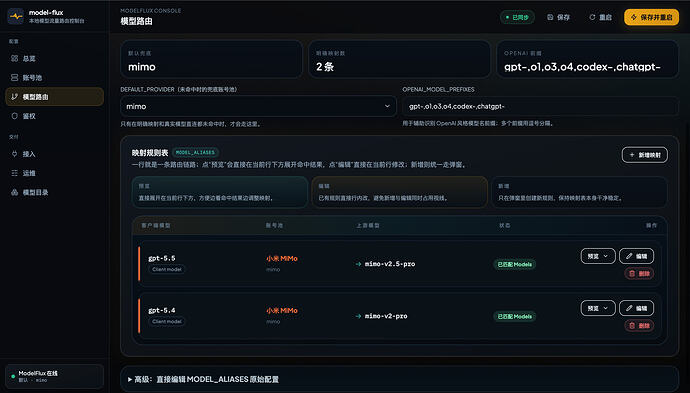The height and width of the screenshot is (393, 690).
Task: Click the ModelFlux 在线 status panel
Action: click(55, 376)
